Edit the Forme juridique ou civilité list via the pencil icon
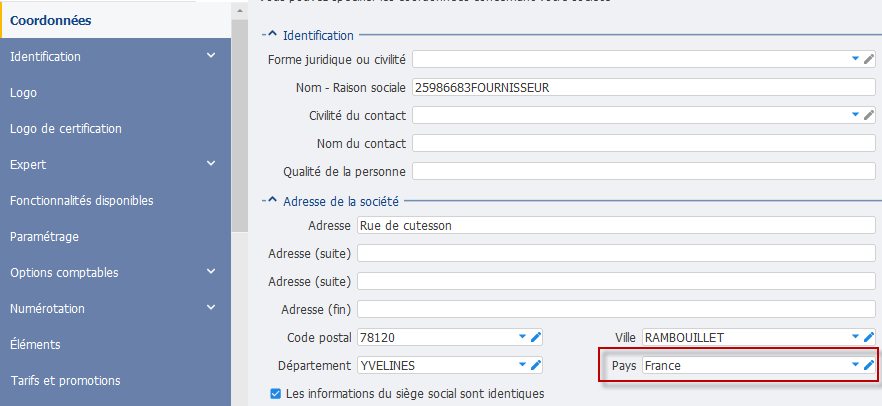 tap(869, 58)
